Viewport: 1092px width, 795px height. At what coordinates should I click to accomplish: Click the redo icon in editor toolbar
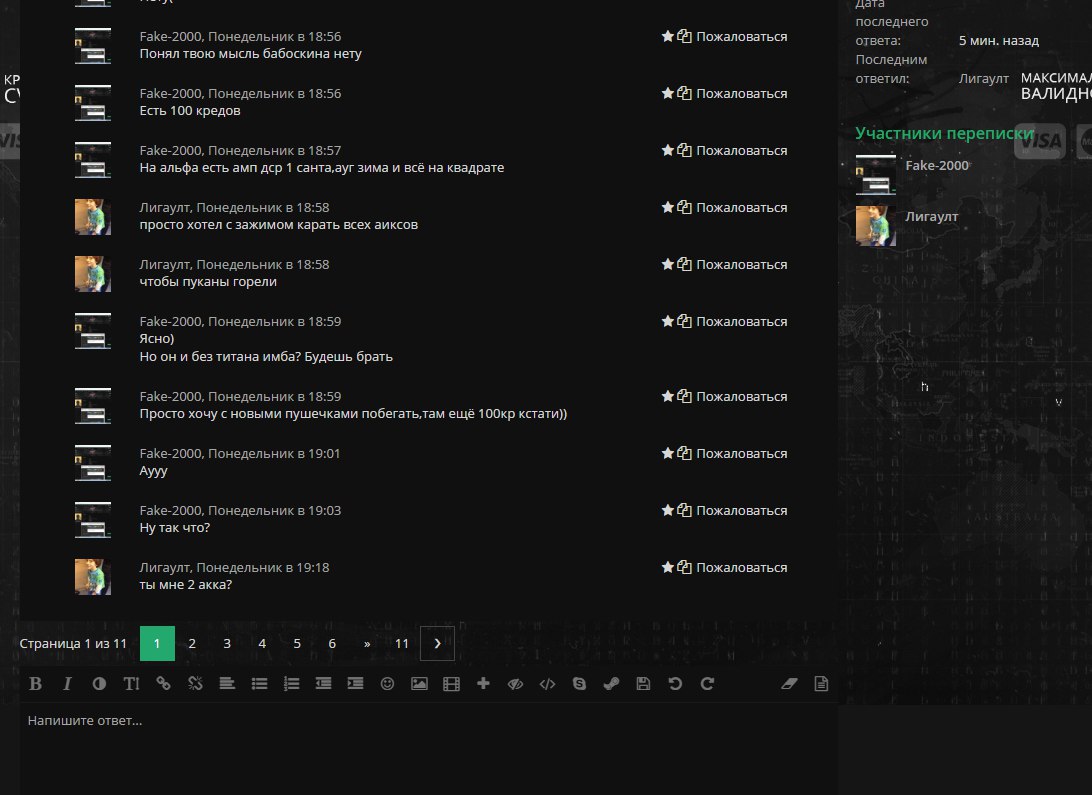(707, 684)
